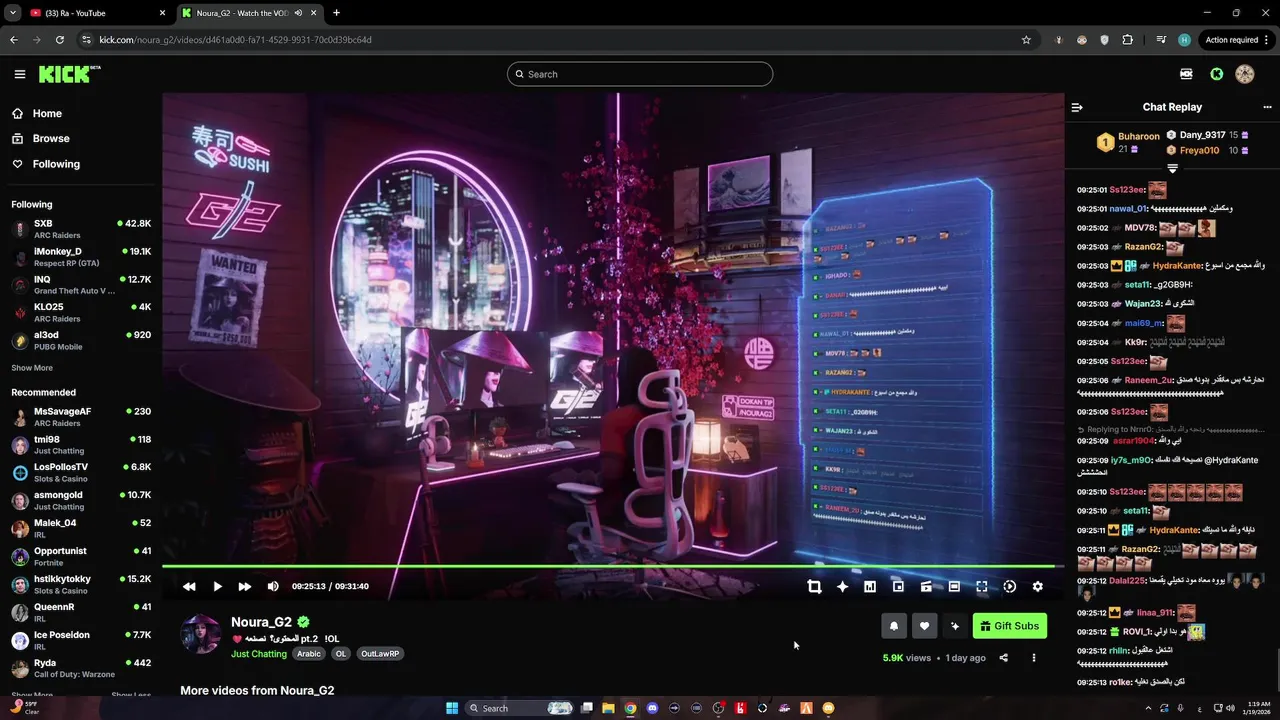
Task: Open LosPollosTV recommended channel
Action: (x=82, y=472)
